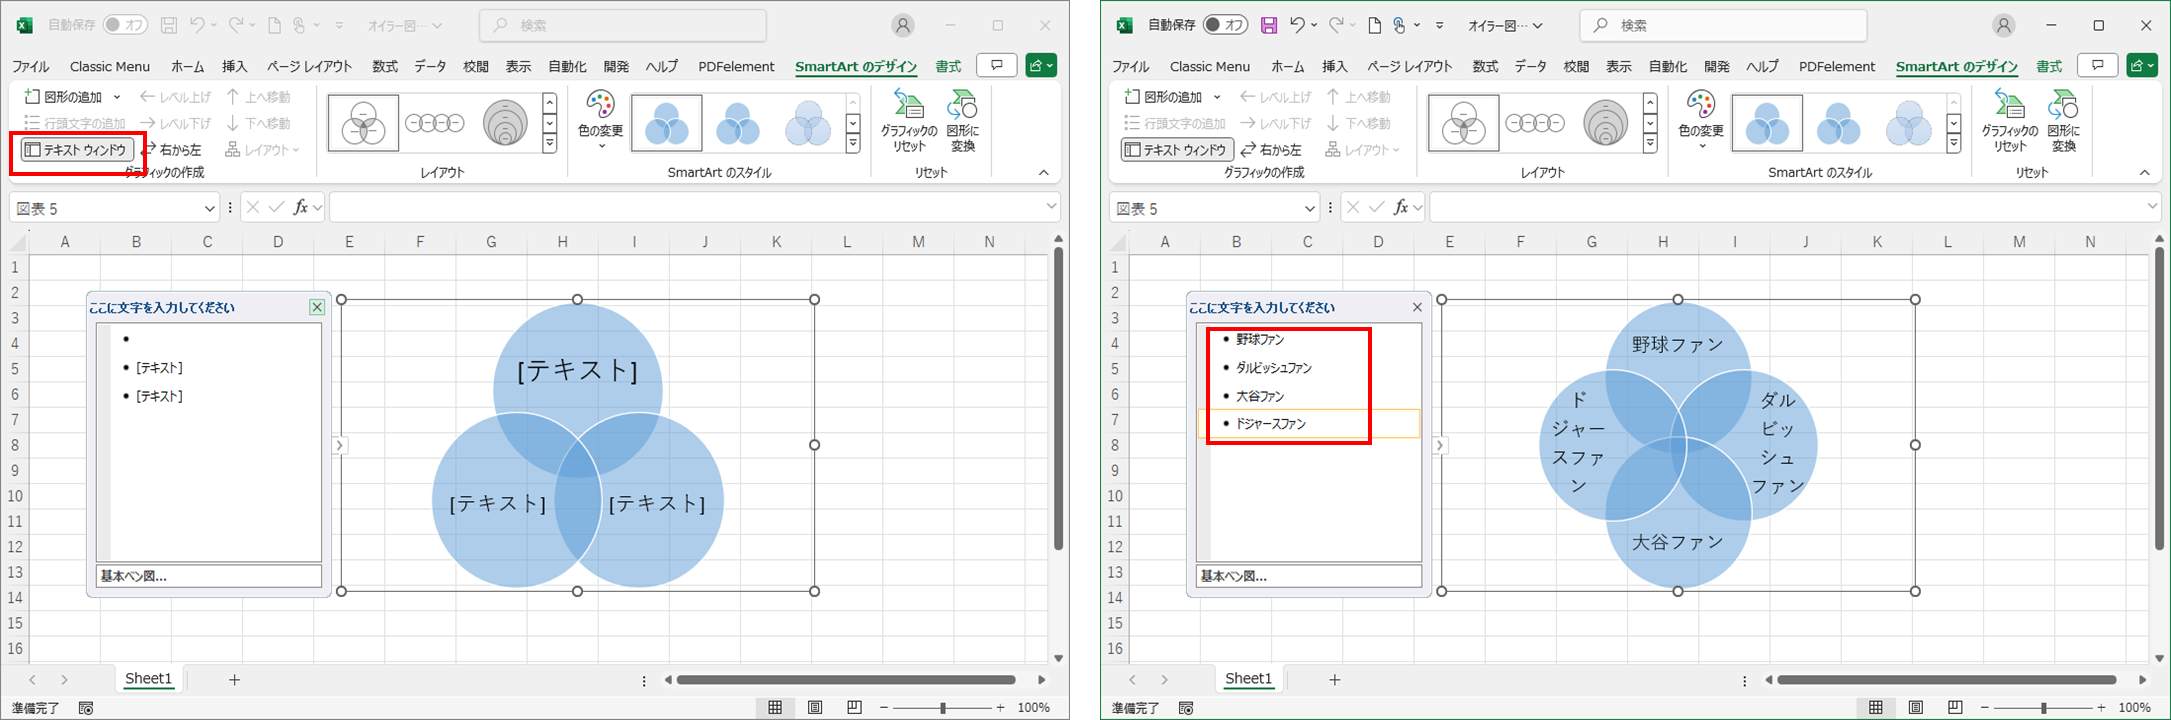The width and height of the screenshot is (2171, 720).
Task: Click 基本ベン図 label in left text pane
Action: (134, 576)
